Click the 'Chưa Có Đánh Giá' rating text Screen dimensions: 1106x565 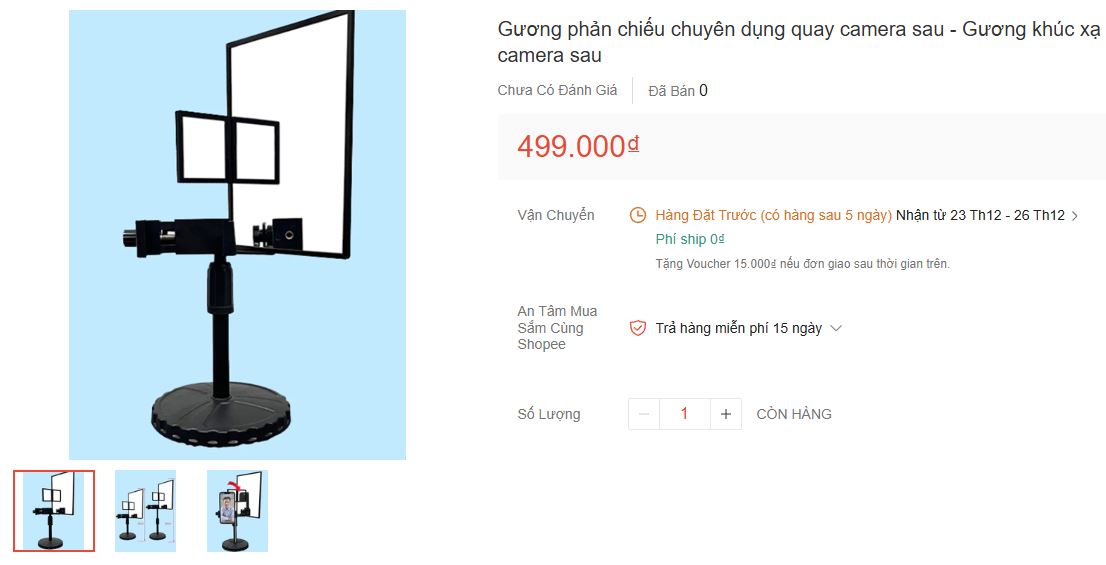pyautogui.click(x=557, y=90)
